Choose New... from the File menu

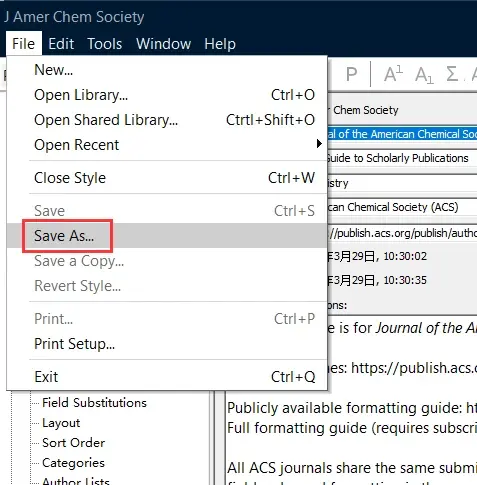167,70
